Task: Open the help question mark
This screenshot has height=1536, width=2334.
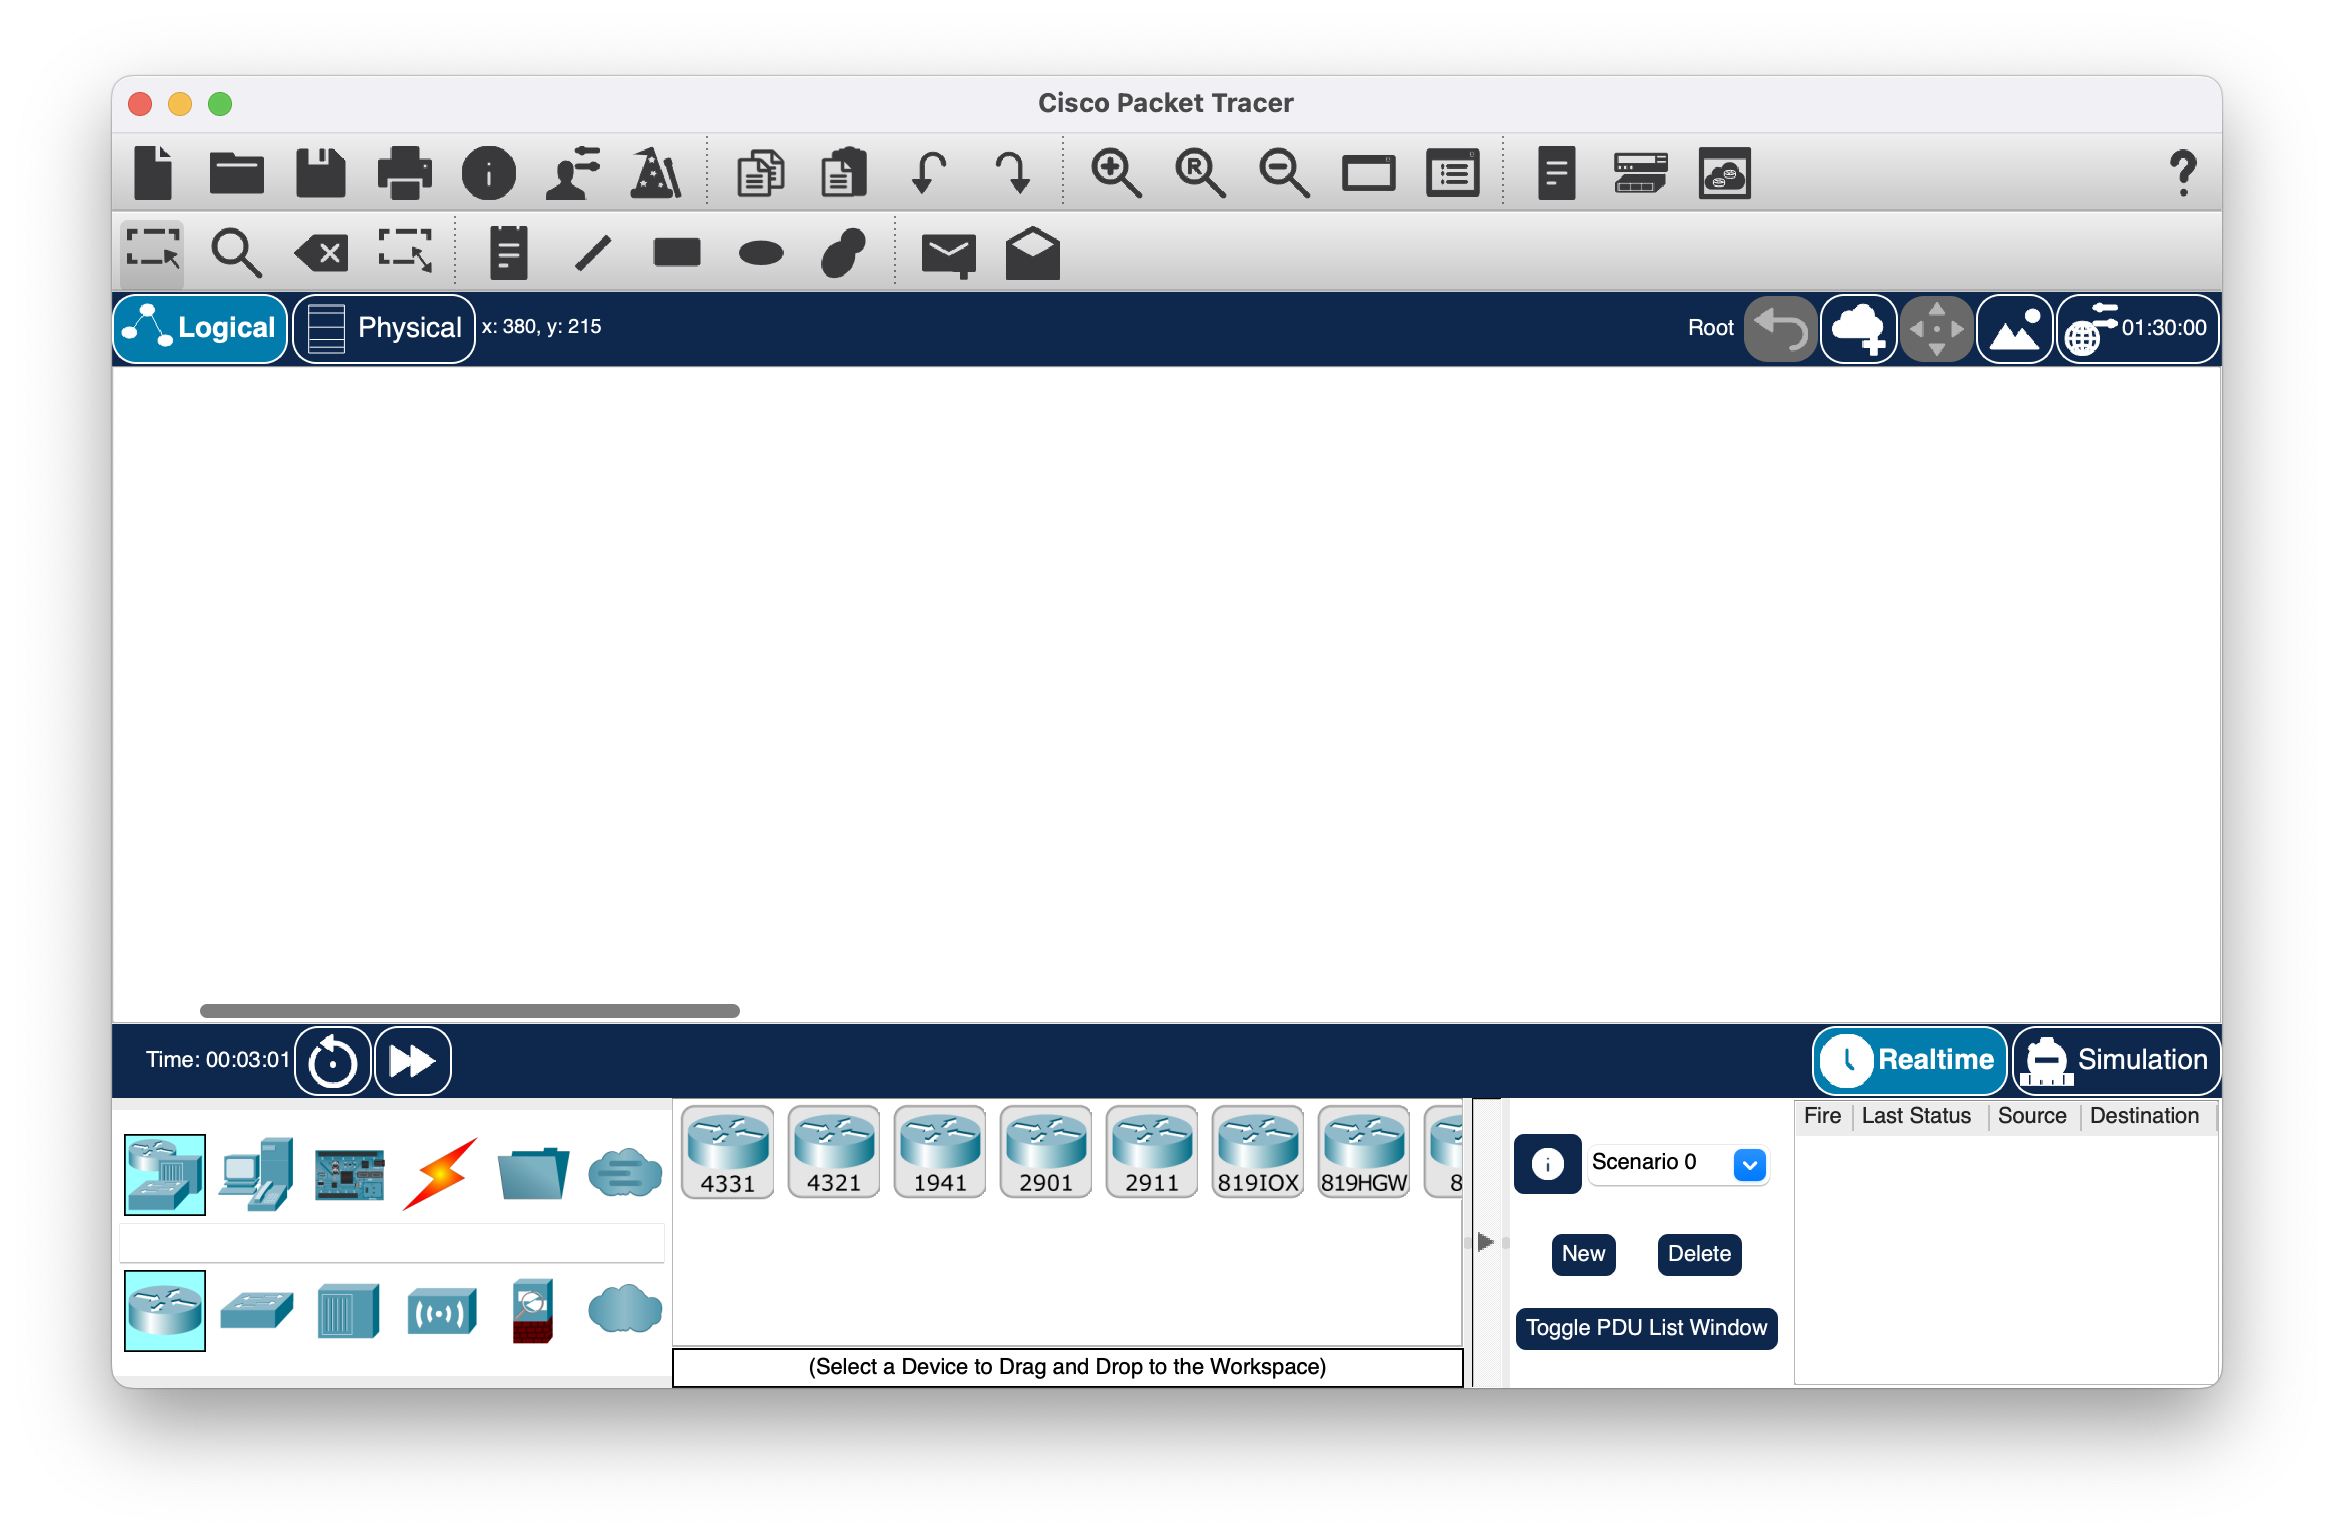Action: point(2182,173)
